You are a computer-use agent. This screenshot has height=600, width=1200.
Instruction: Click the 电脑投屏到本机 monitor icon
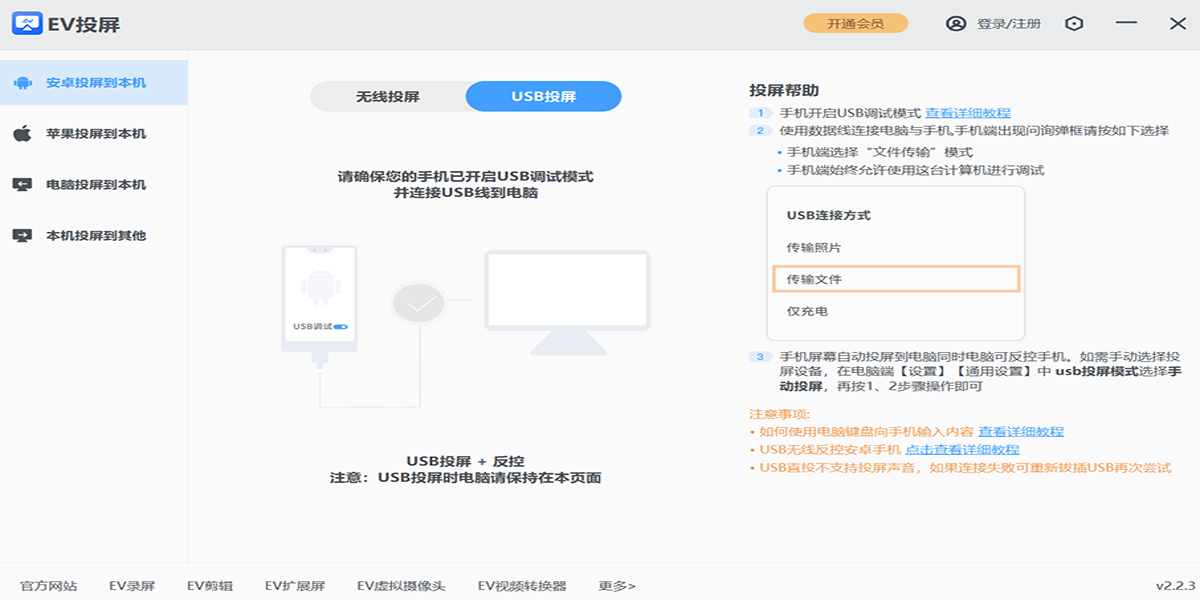pyautogui.click(x=22, y=185)
